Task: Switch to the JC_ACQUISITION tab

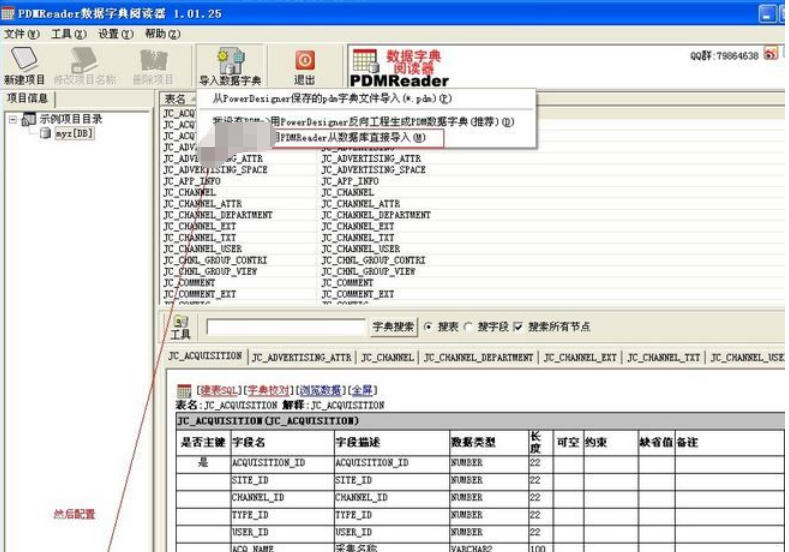Action: click(205, 356)
